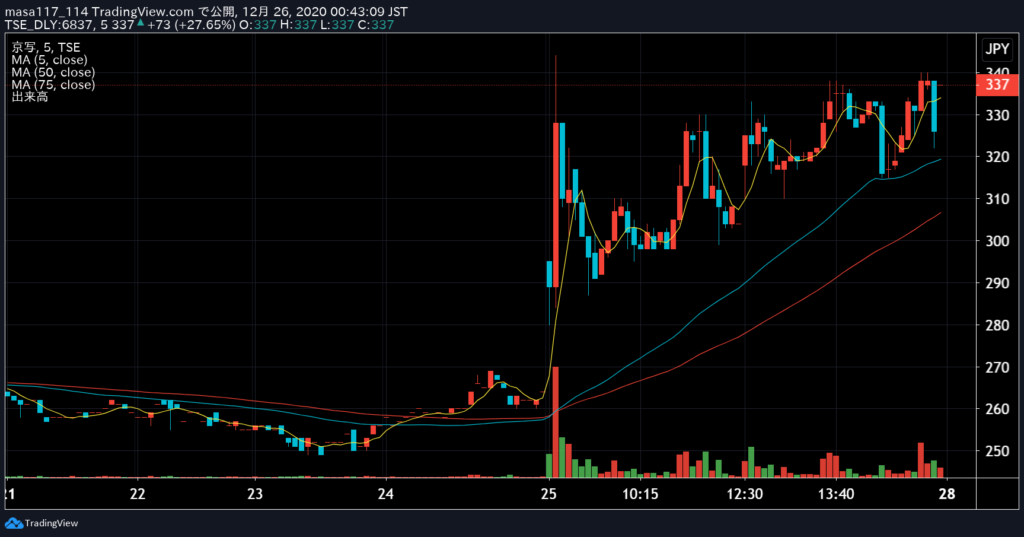This screenshot has width=1024, height=537.
Task: Select the JPY currency button
Action: coord(997,49)
